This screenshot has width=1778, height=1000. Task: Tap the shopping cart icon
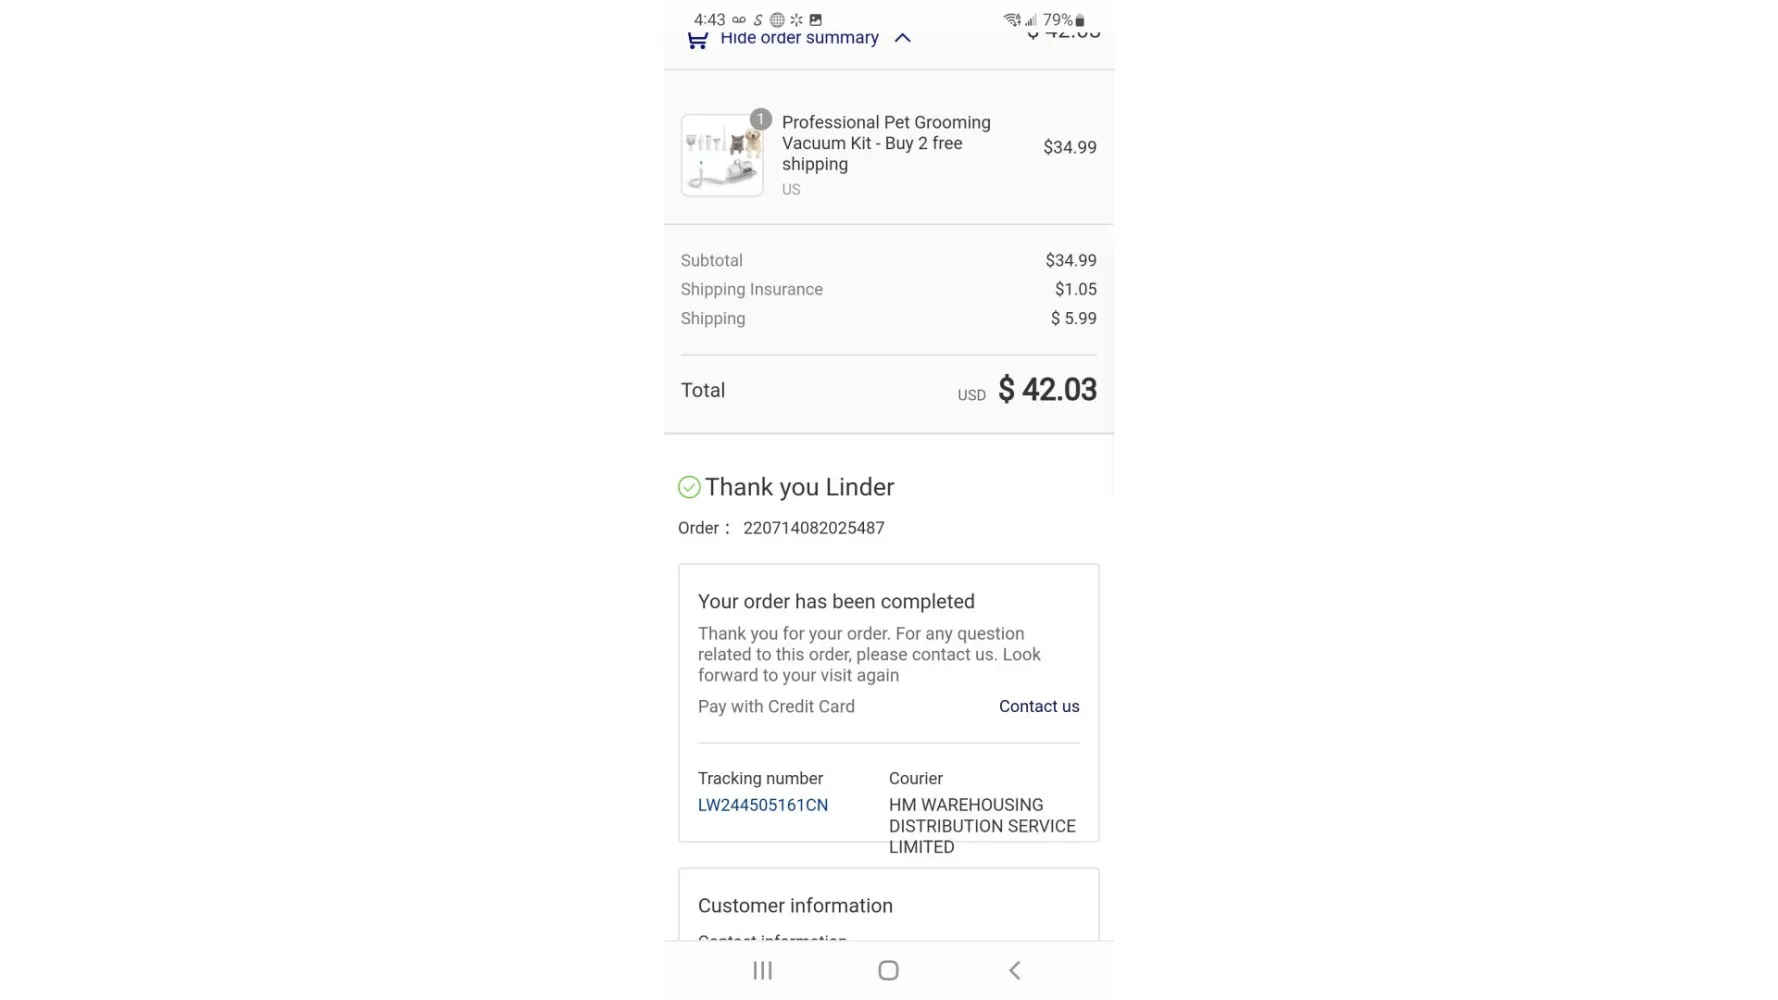(x=697, y=40)
